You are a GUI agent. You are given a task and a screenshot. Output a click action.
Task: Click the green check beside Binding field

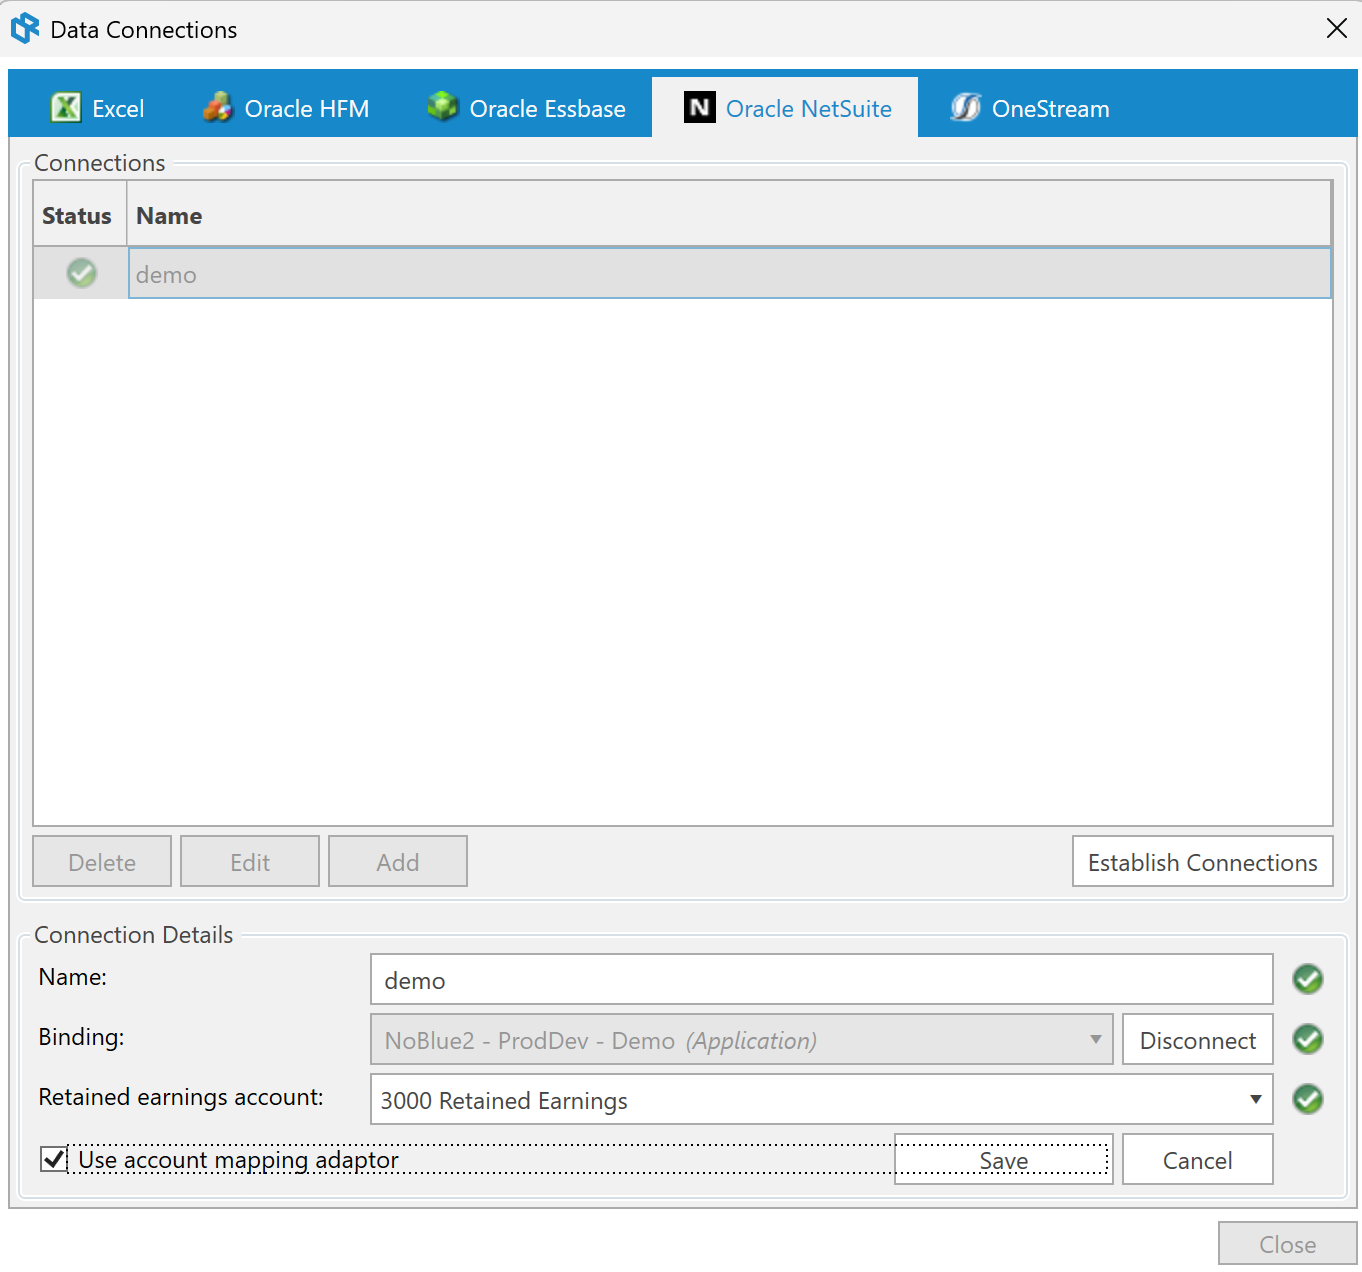point(1308,1039)
